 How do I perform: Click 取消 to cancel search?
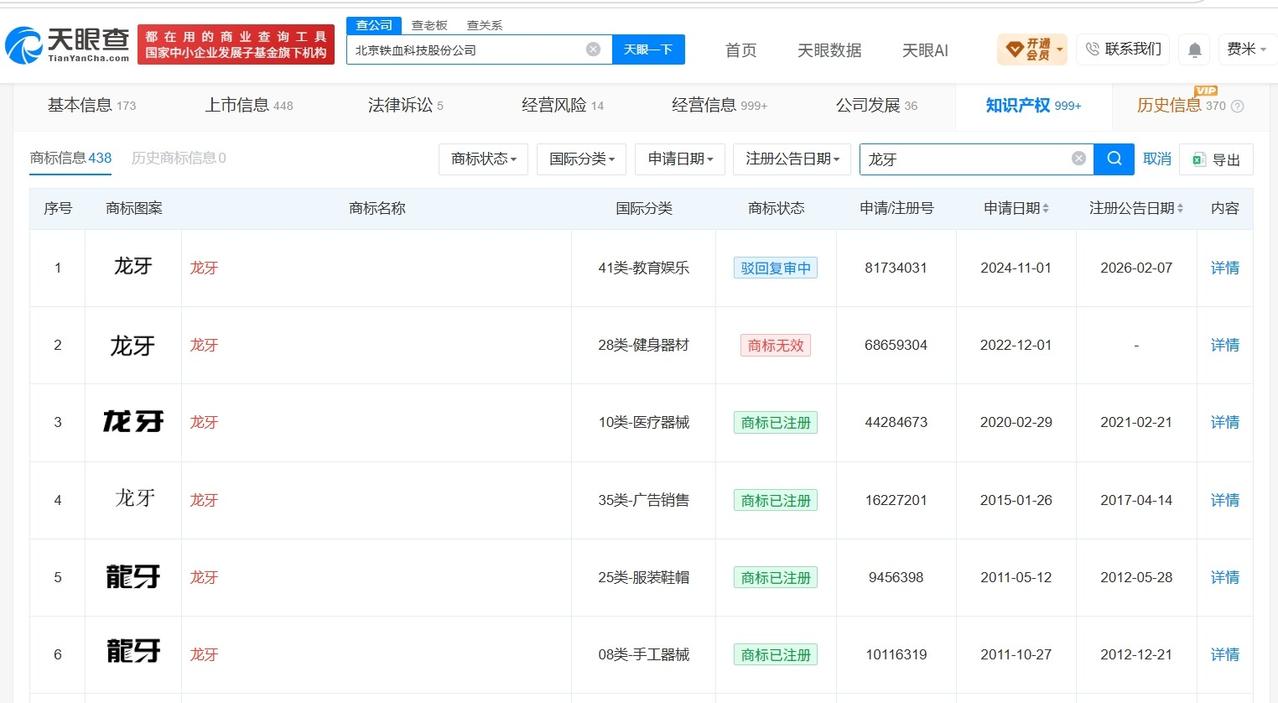pos(1157,158)
